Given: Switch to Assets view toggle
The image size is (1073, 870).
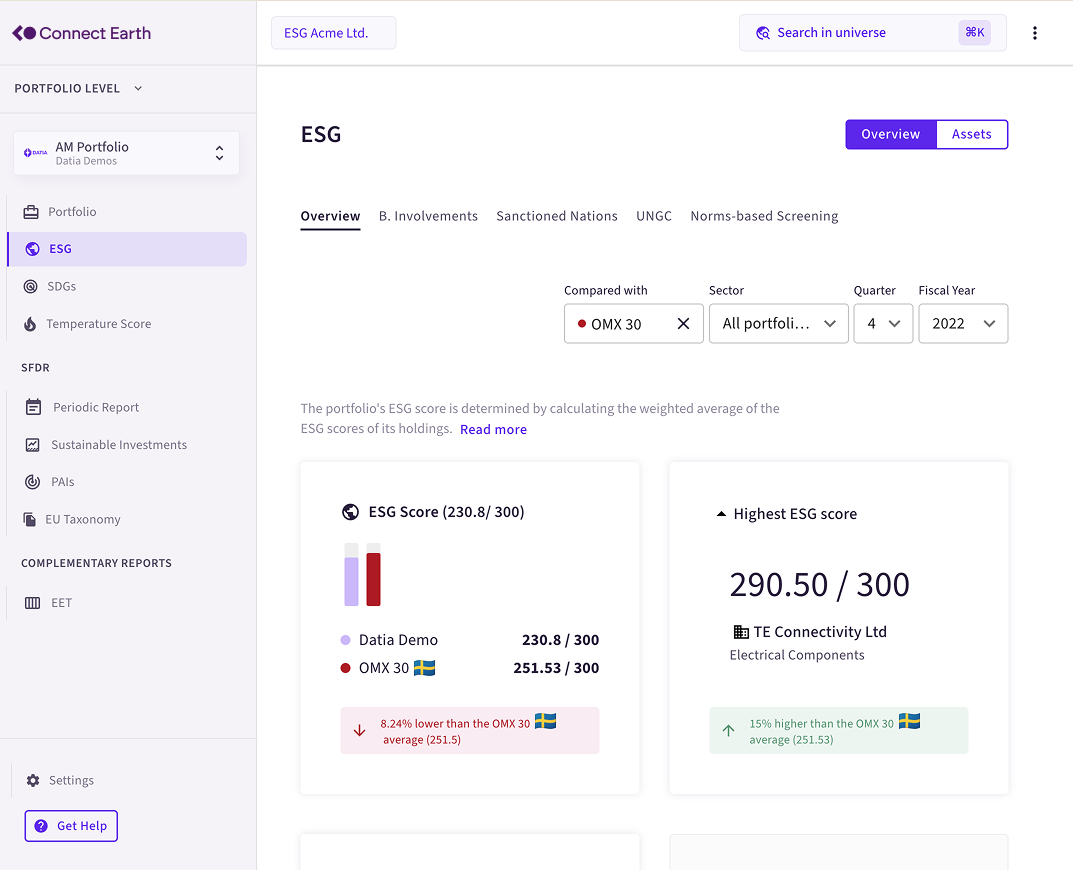Looking at the screenshot, I should tap(972, 134).
